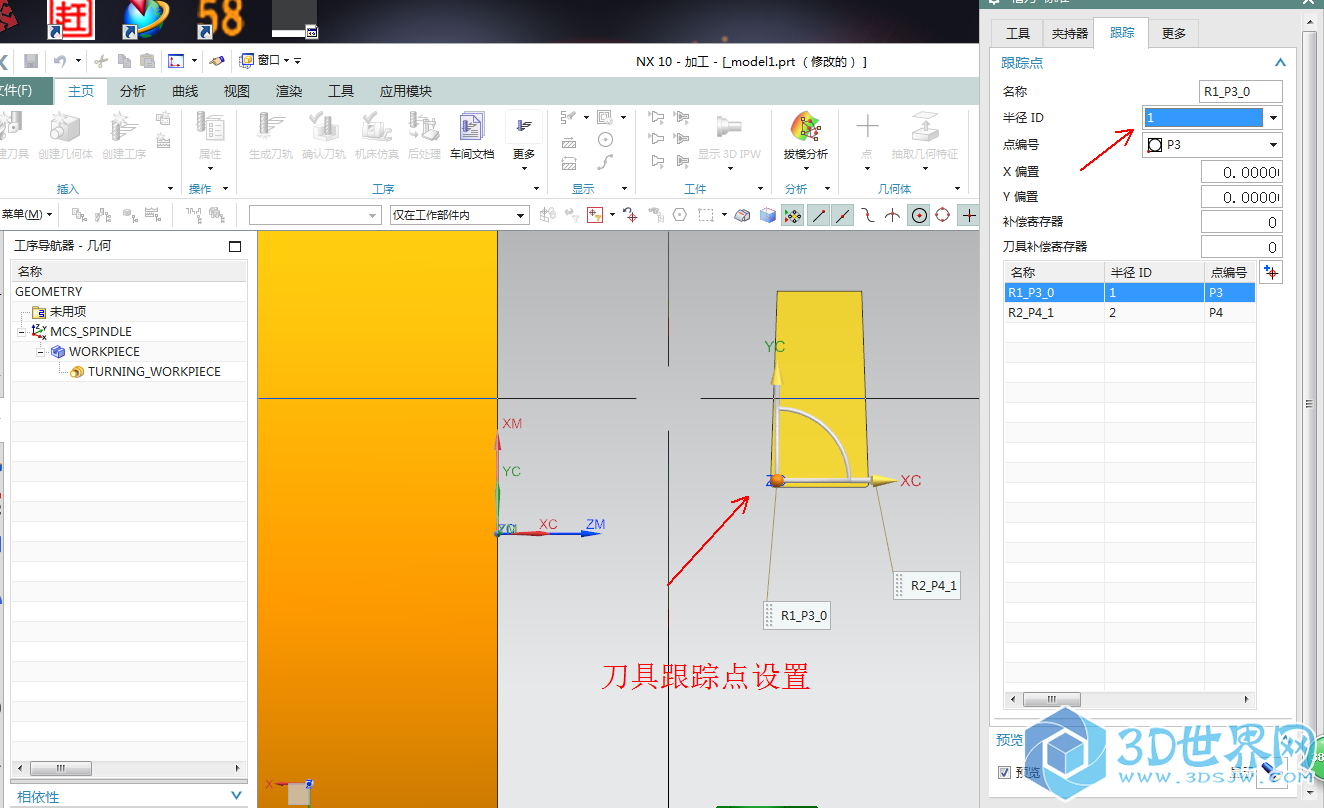The height and width of the screenshot is (808, 1324).
Task: Click the touch-up brush icon in quick toolbar
Action: tap(217, 61)
